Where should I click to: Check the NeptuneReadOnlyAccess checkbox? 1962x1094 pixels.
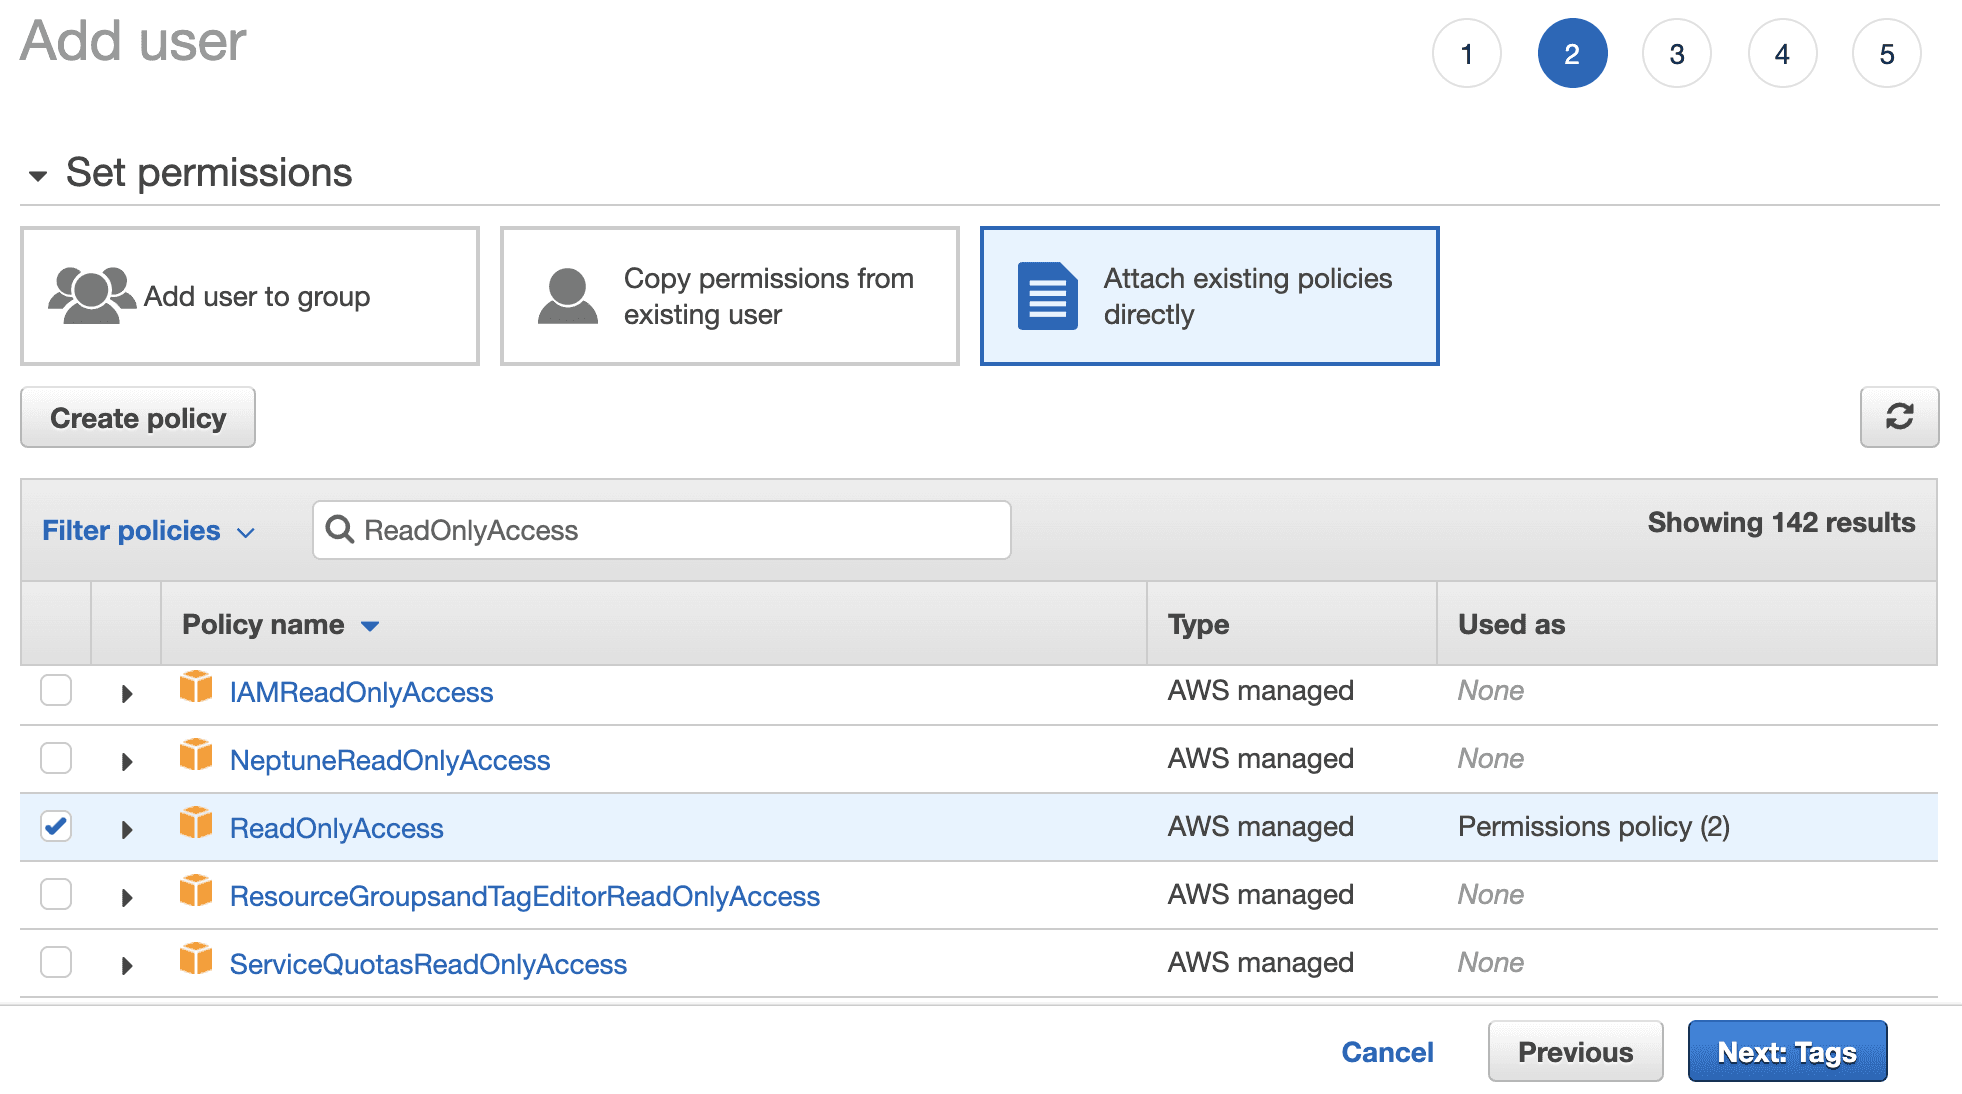click(56, 758)
